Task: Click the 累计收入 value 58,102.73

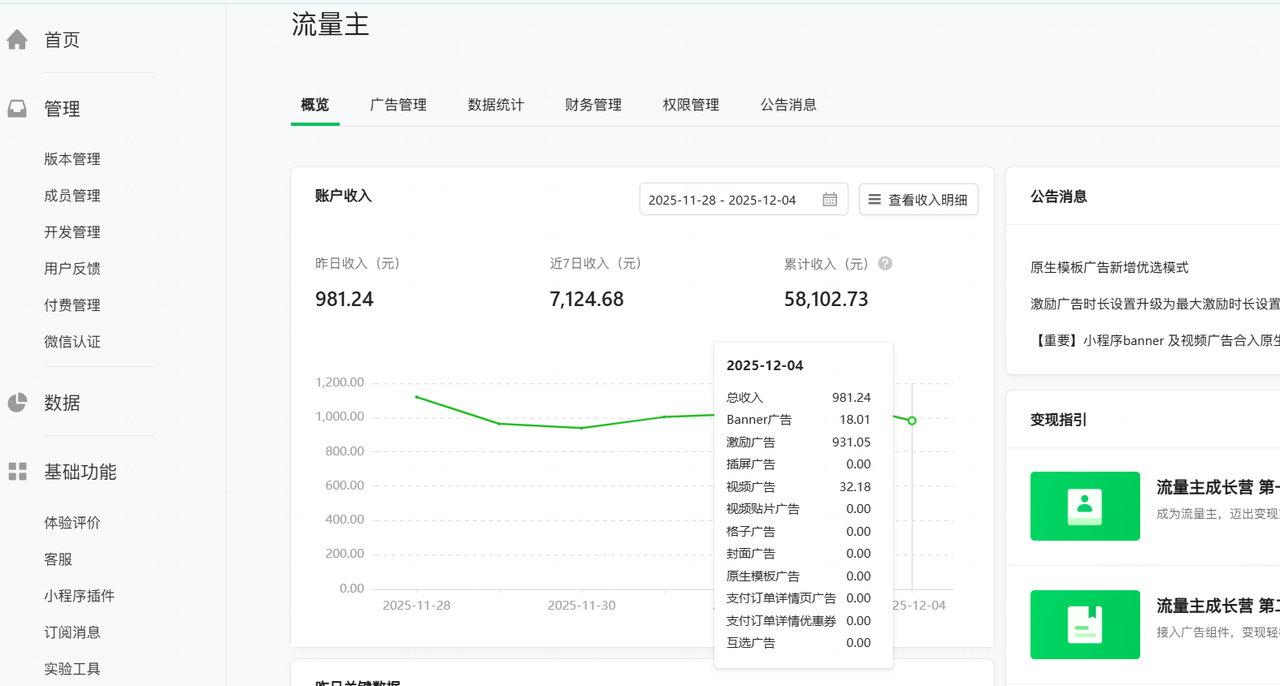Action: (x=826, y=299)
